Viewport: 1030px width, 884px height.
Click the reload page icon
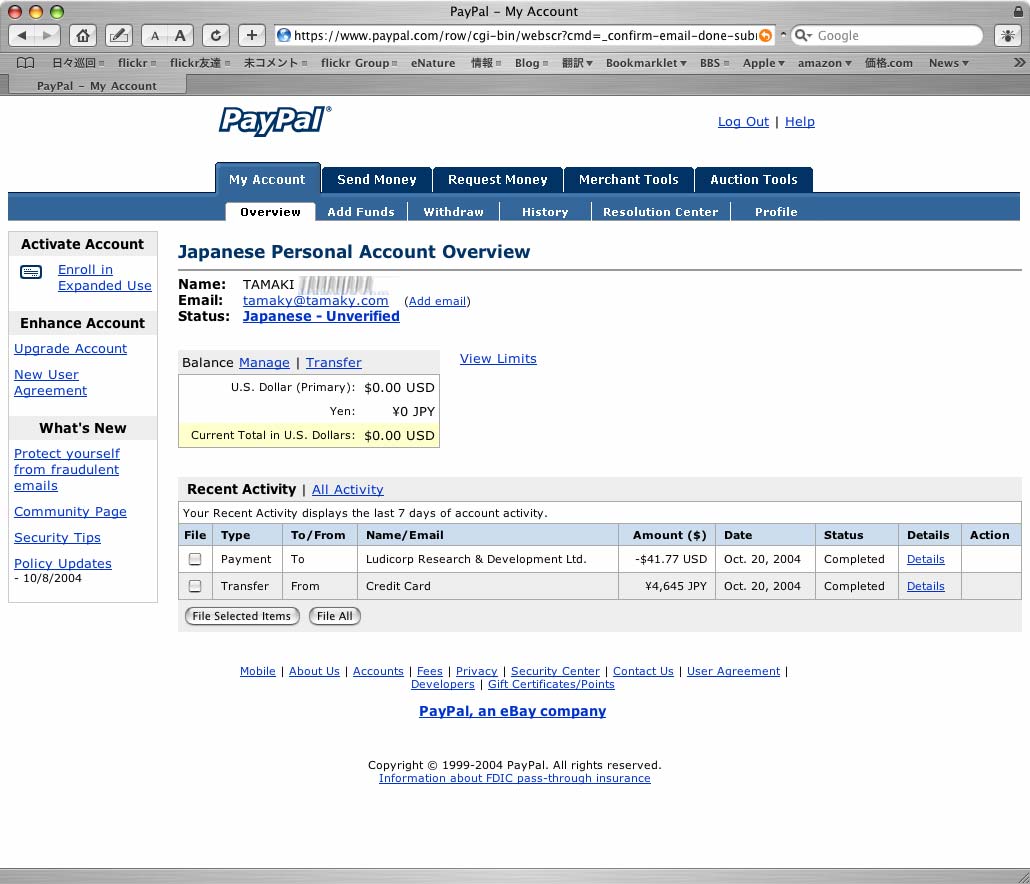point(215,35)
